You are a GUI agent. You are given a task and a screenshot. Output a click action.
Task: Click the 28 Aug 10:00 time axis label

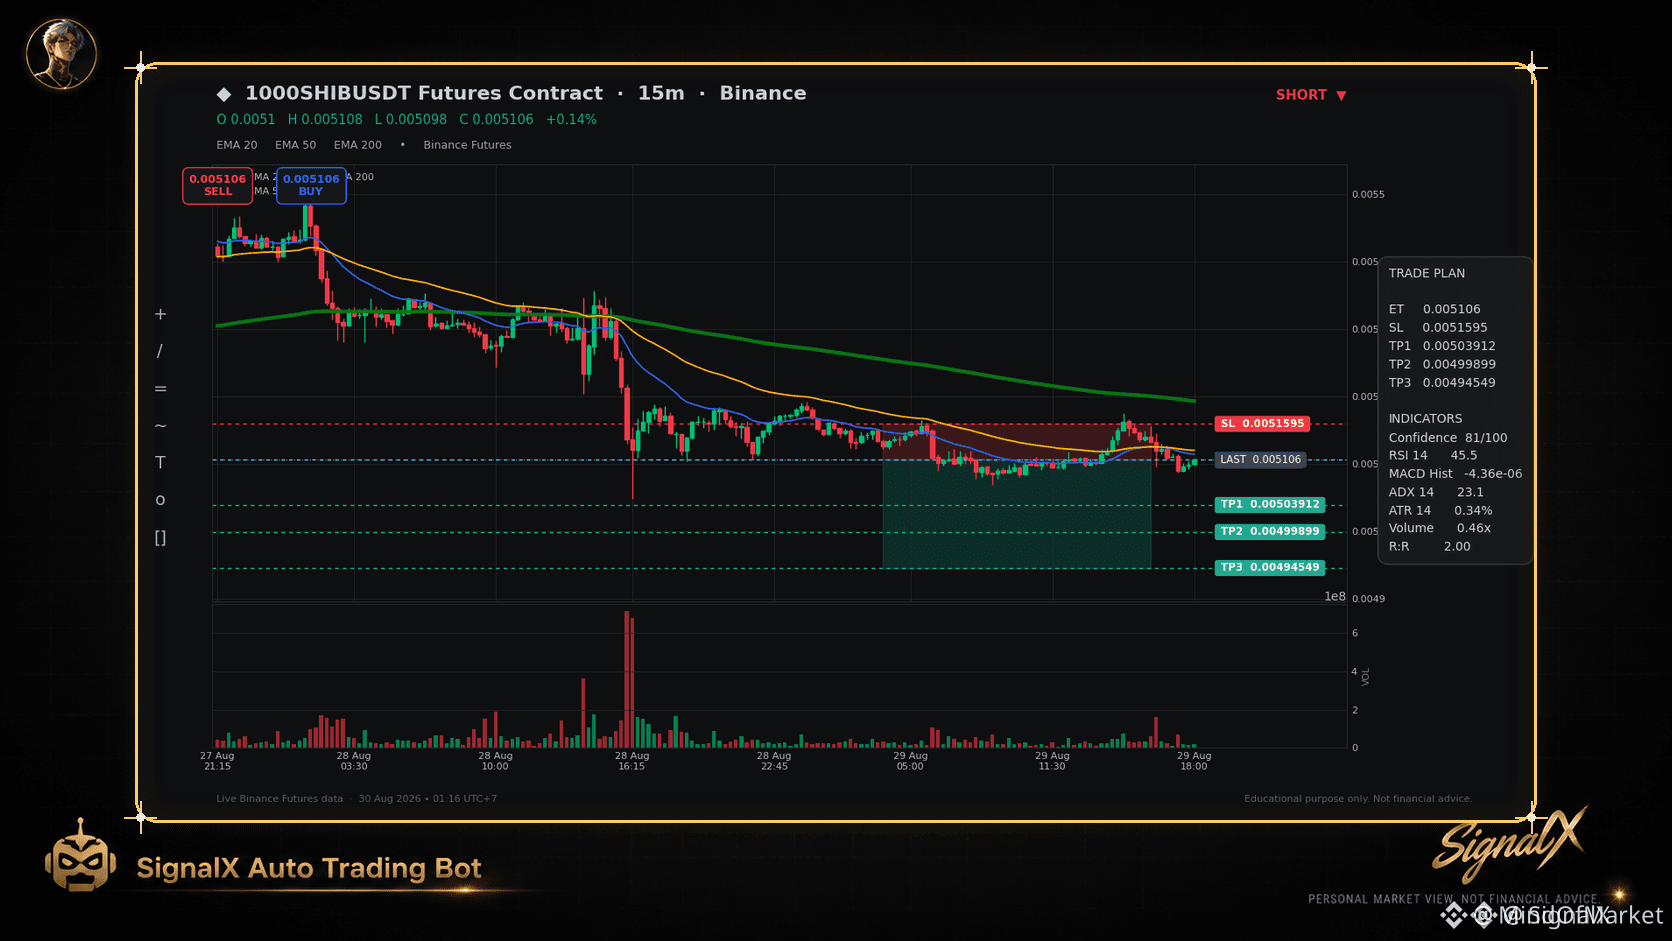[x=495, y=761]
